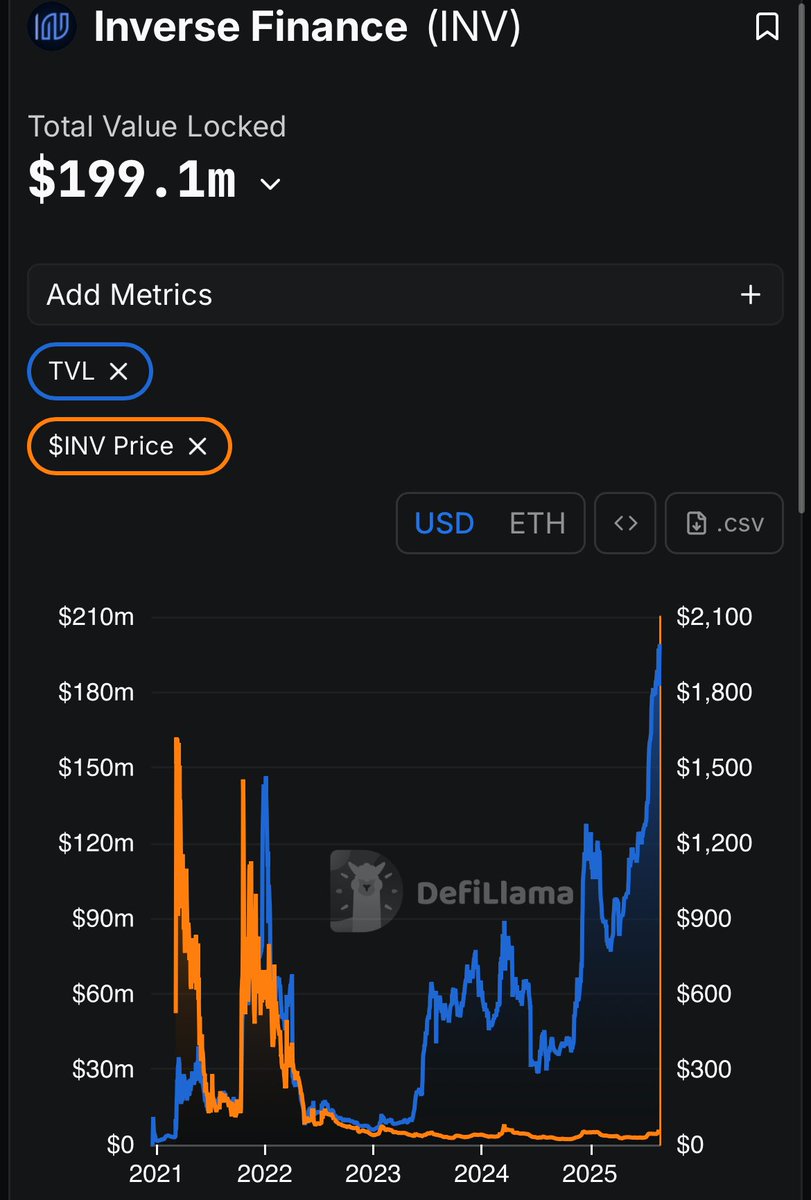
Task: Toggle the TVL metric chip
Action: tap(90, 371)
